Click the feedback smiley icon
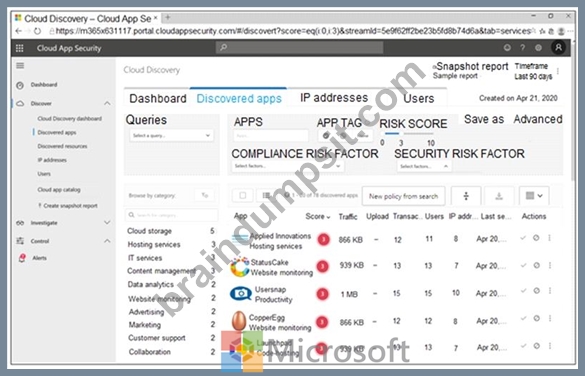 click(507, 48)
